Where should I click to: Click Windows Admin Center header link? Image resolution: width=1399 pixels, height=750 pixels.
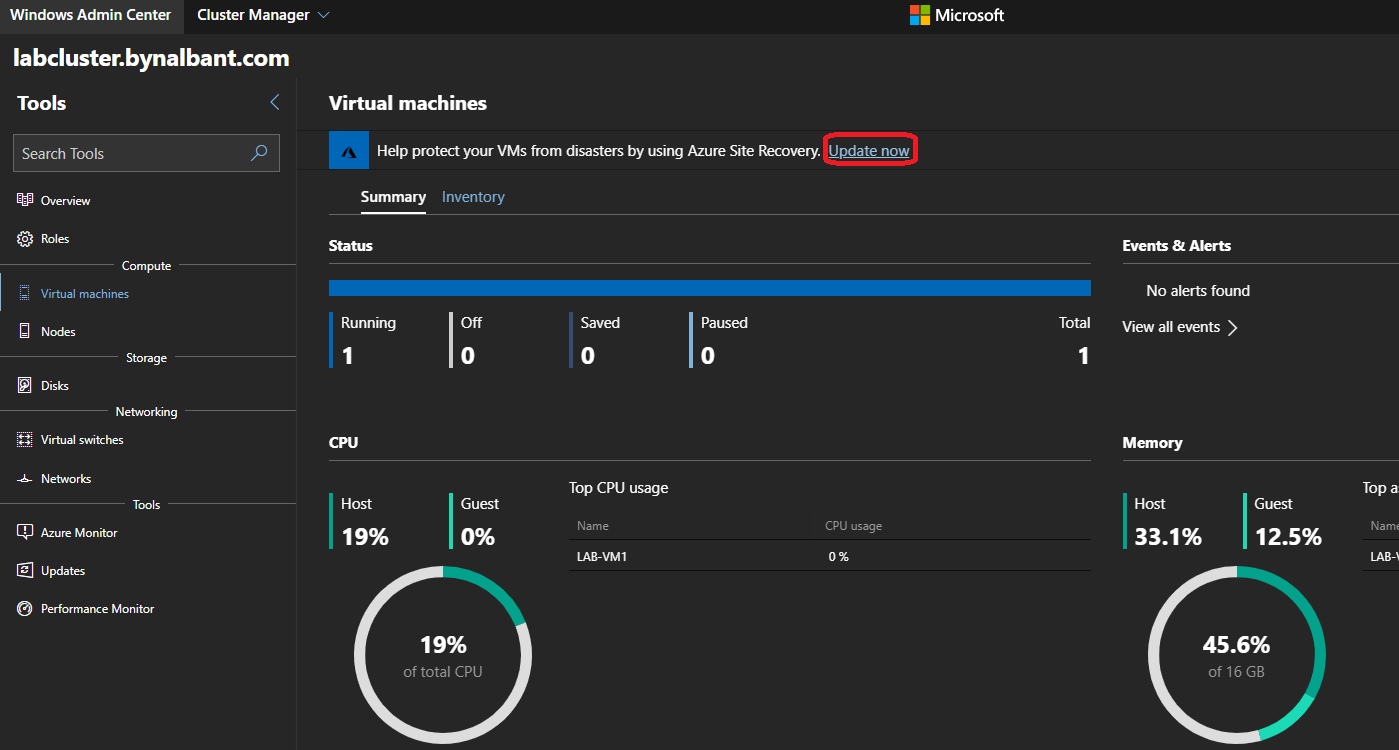pyautogui.click(x=91, y=15)
